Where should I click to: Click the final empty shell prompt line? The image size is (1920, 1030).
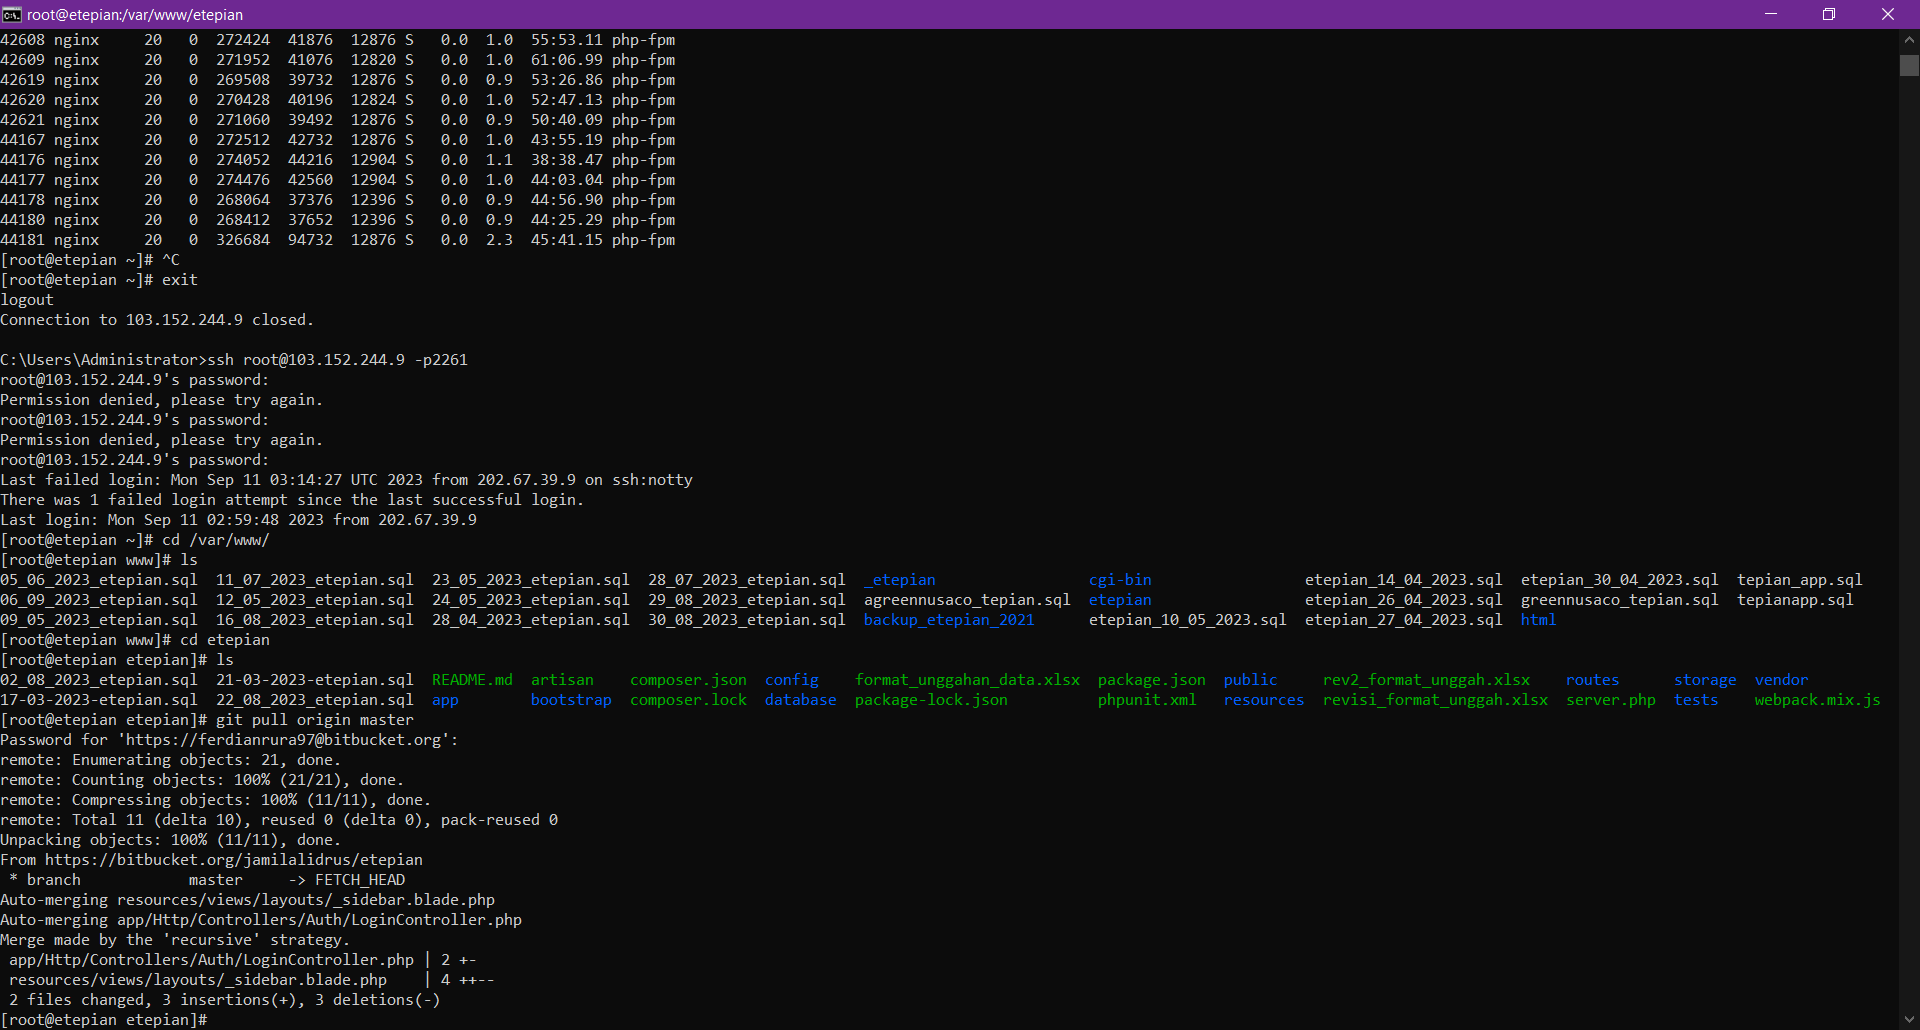[x=104, y=1020]
